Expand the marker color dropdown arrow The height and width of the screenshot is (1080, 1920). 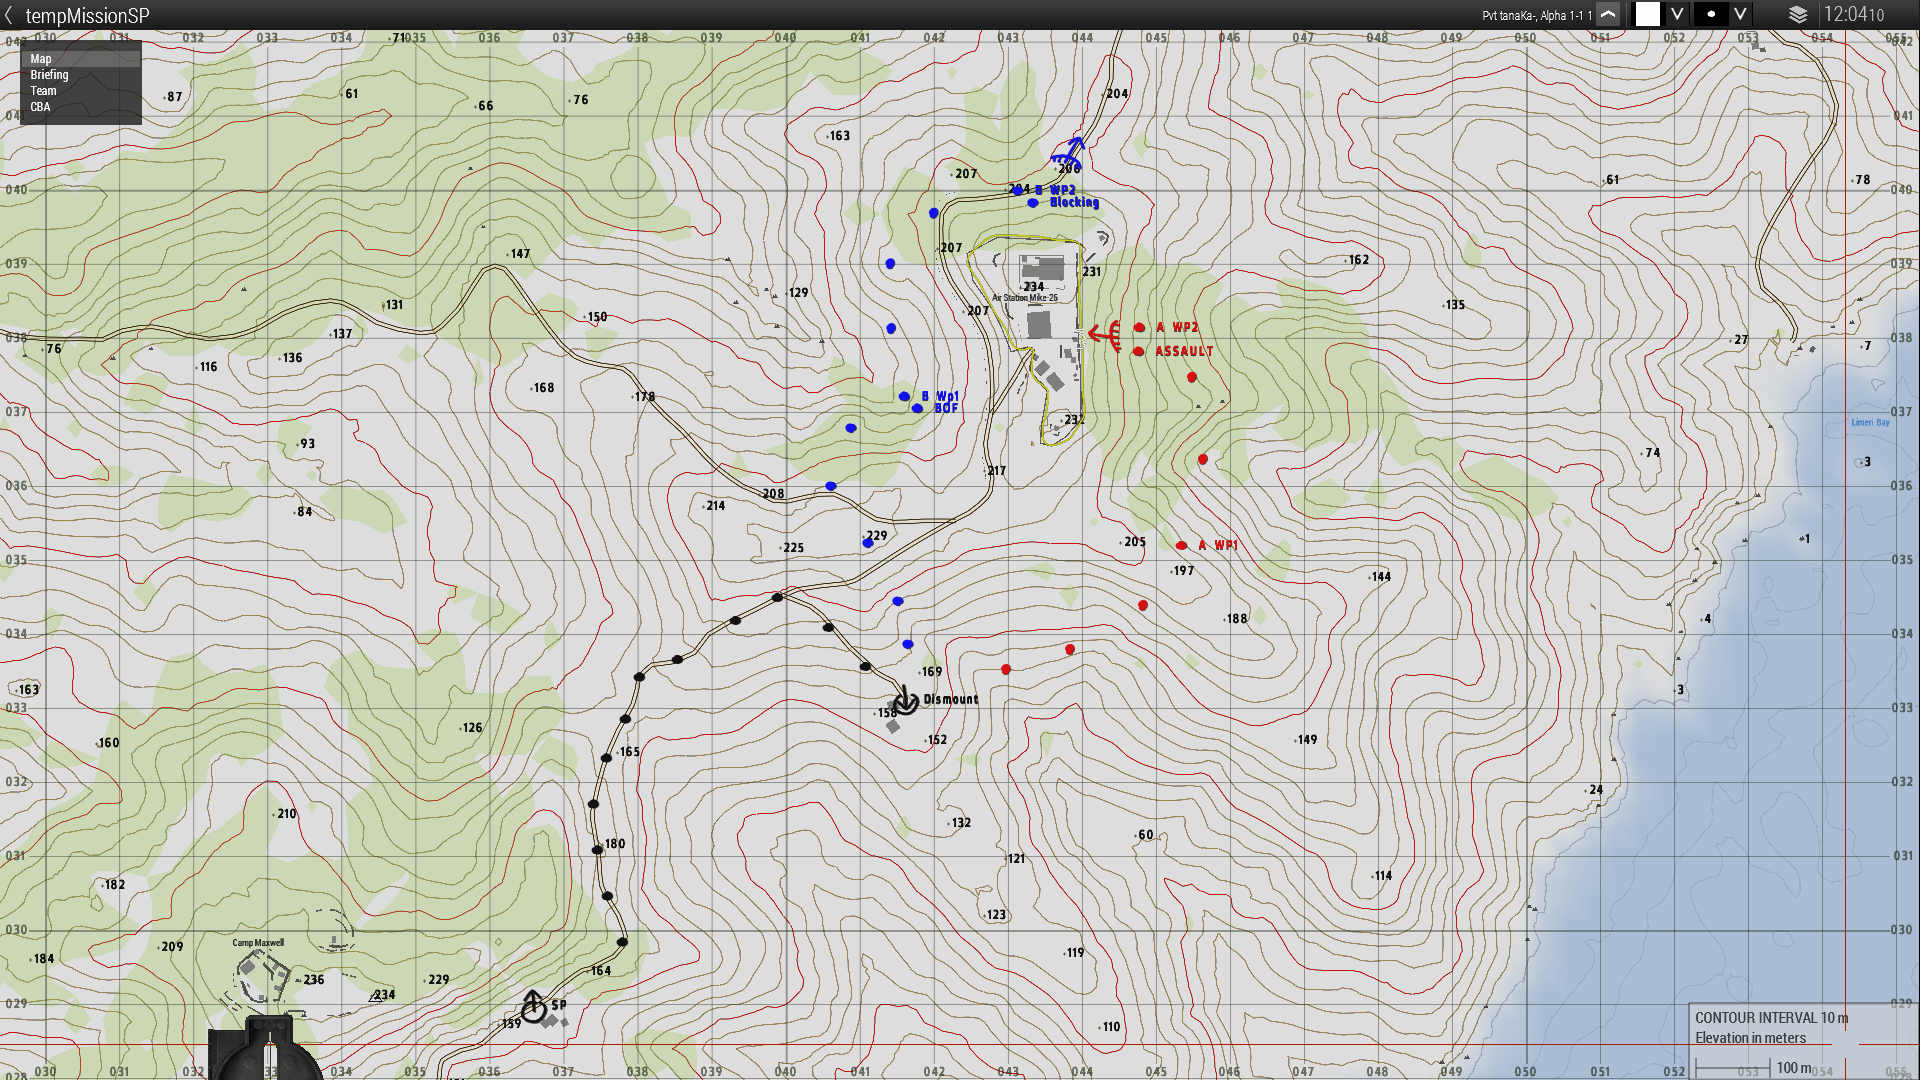pos(1677,15)
